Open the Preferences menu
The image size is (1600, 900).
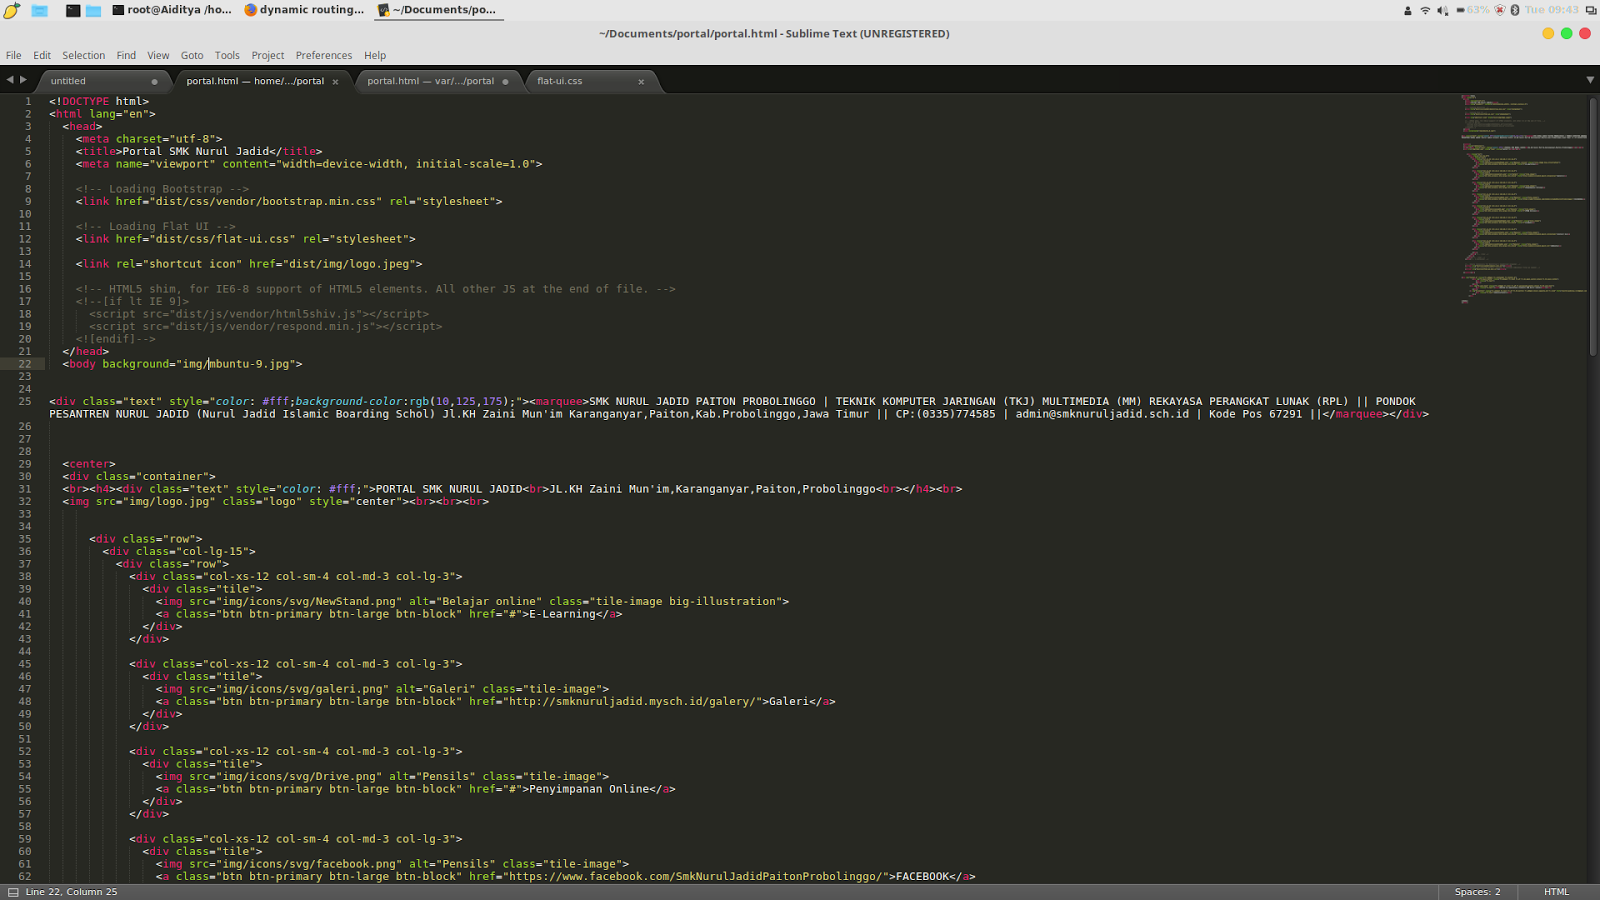point(324,55)
